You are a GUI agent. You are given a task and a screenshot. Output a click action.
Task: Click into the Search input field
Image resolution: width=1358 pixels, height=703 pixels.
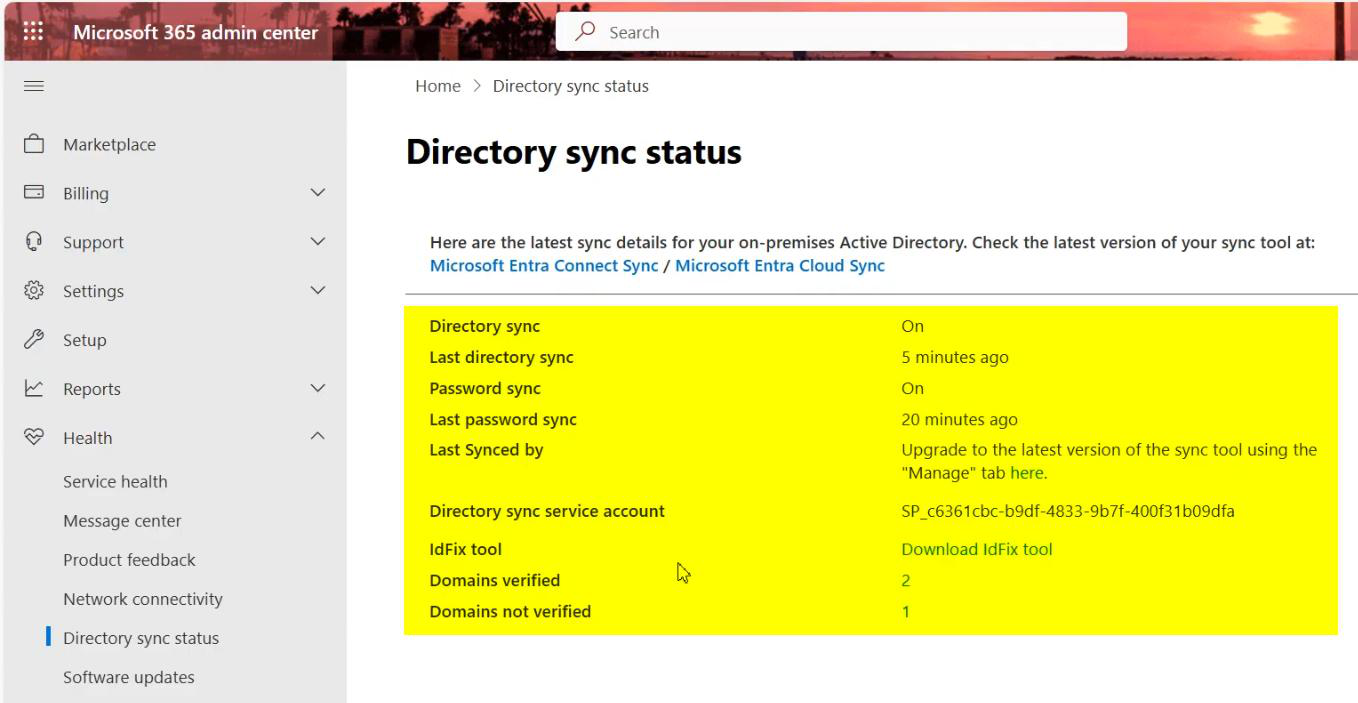[841, 32]
